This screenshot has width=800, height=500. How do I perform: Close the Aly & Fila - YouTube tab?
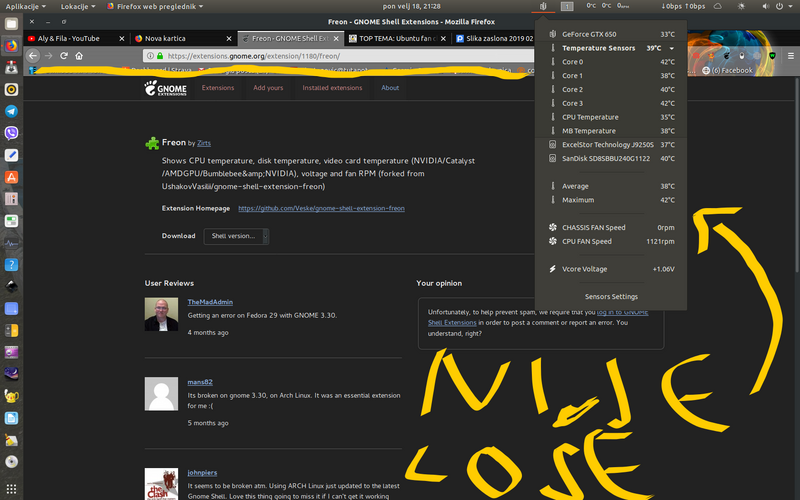(121, 38)
